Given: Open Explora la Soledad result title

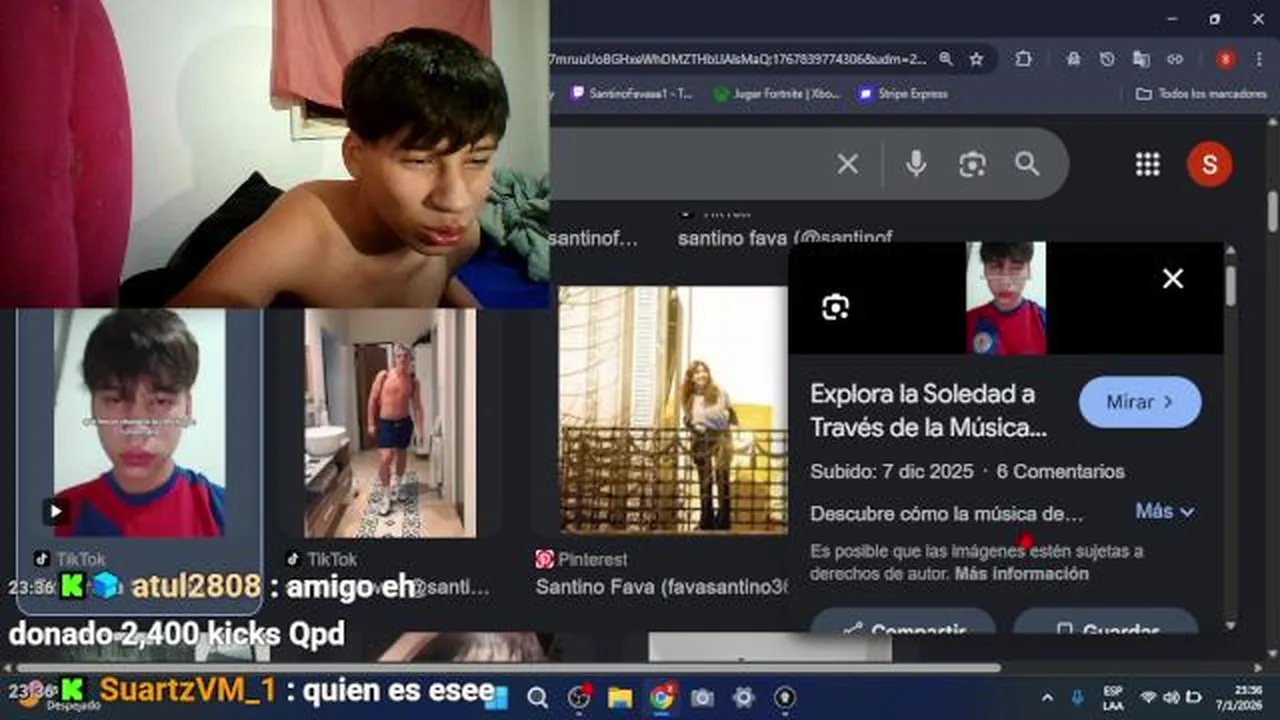Looking at the screenshot, I should 929,410.
